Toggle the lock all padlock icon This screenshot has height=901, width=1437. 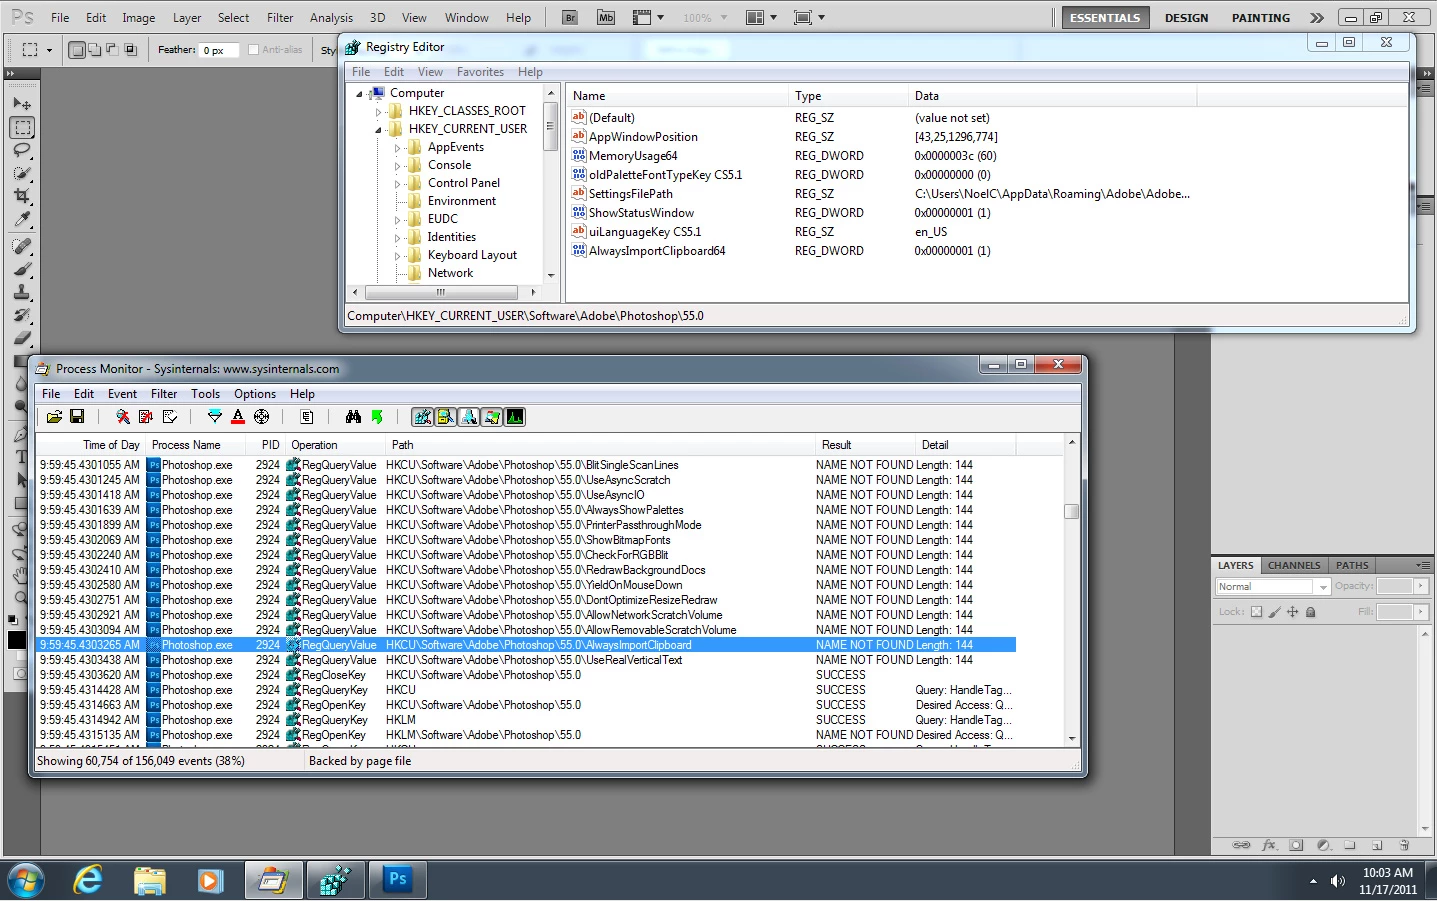point(1311,612)
